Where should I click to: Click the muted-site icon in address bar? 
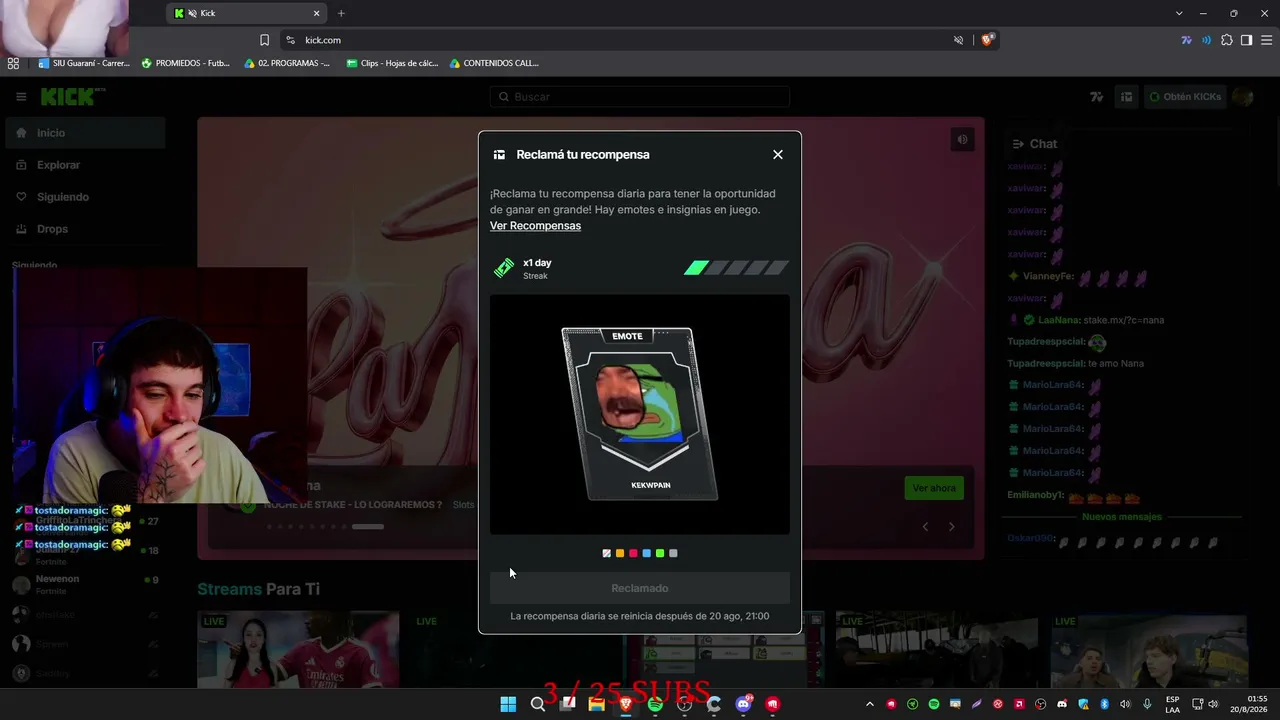point(958,40)
